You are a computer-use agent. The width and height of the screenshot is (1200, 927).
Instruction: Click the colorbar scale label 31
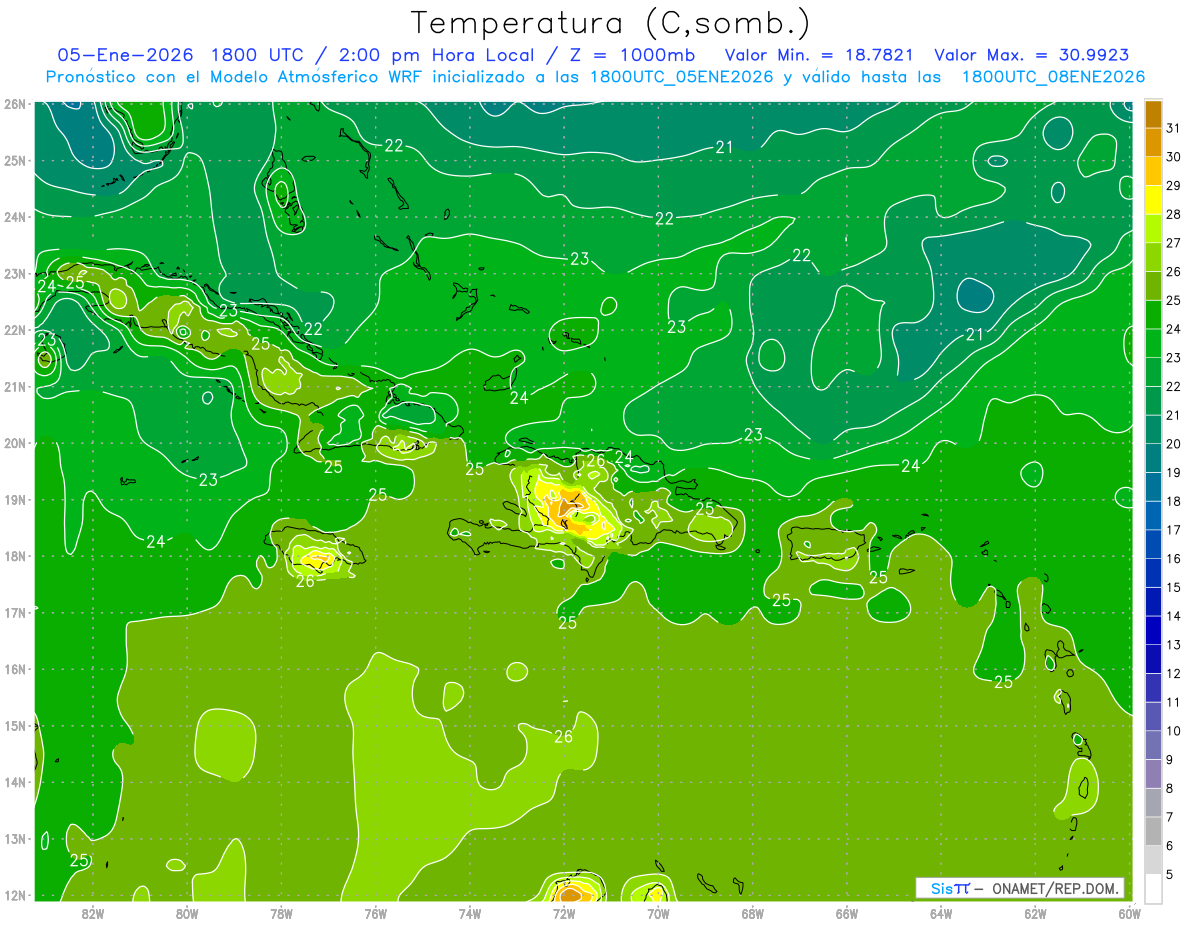1174,128
